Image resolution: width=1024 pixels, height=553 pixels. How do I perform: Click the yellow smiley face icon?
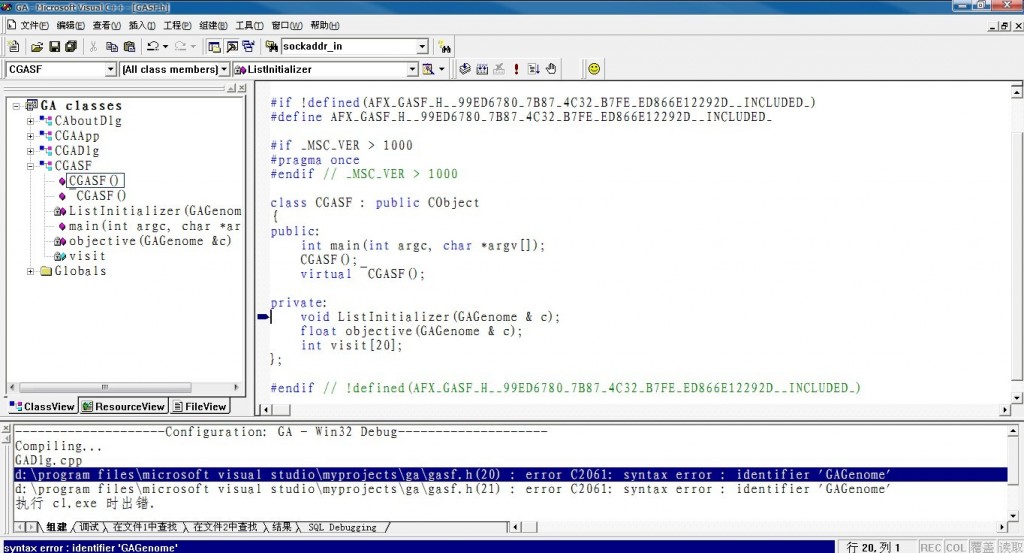[594, 69]
